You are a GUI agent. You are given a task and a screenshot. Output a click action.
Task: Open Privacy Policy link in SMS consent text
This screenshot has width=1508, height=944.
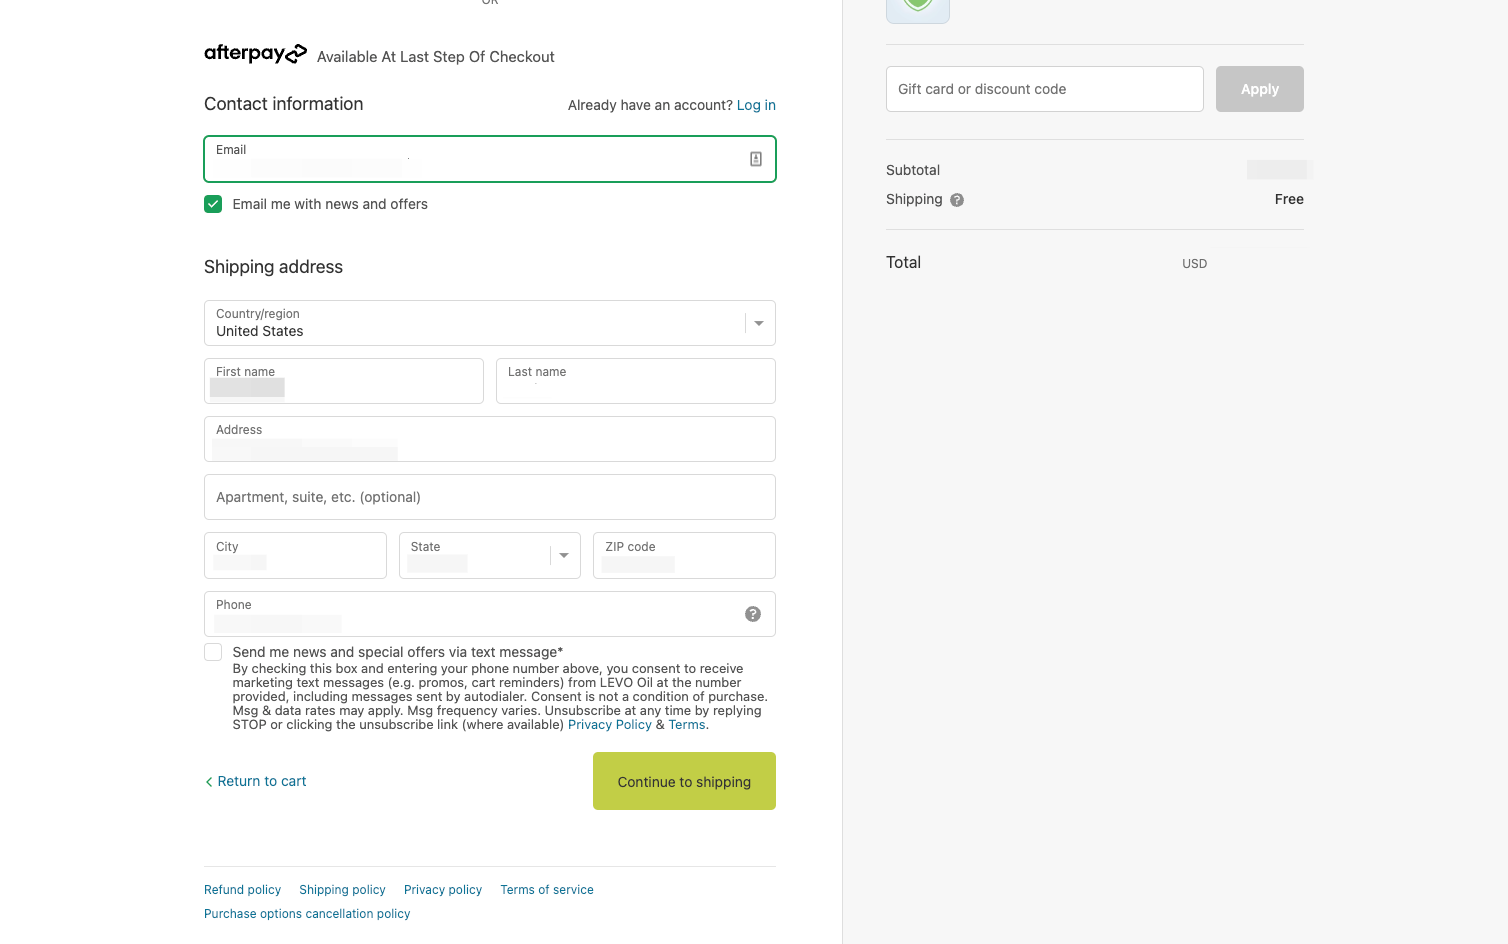click(x=610, y=725)
